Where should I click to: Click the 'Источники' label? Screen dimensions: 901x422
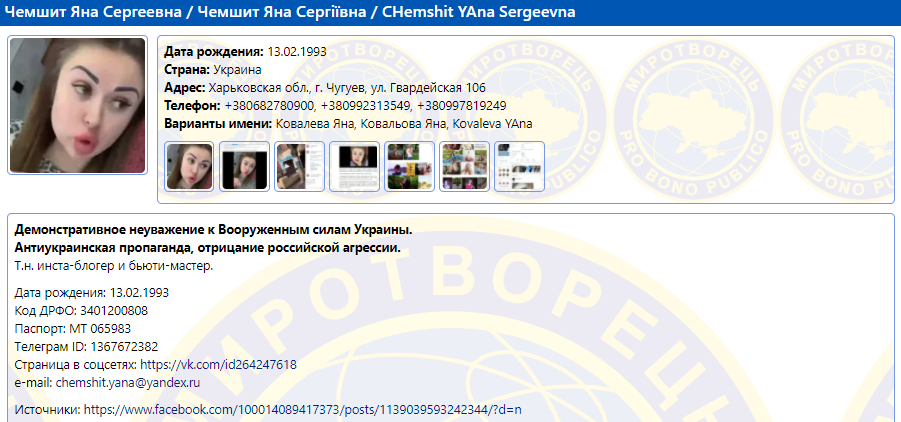(x=48, y=410)
